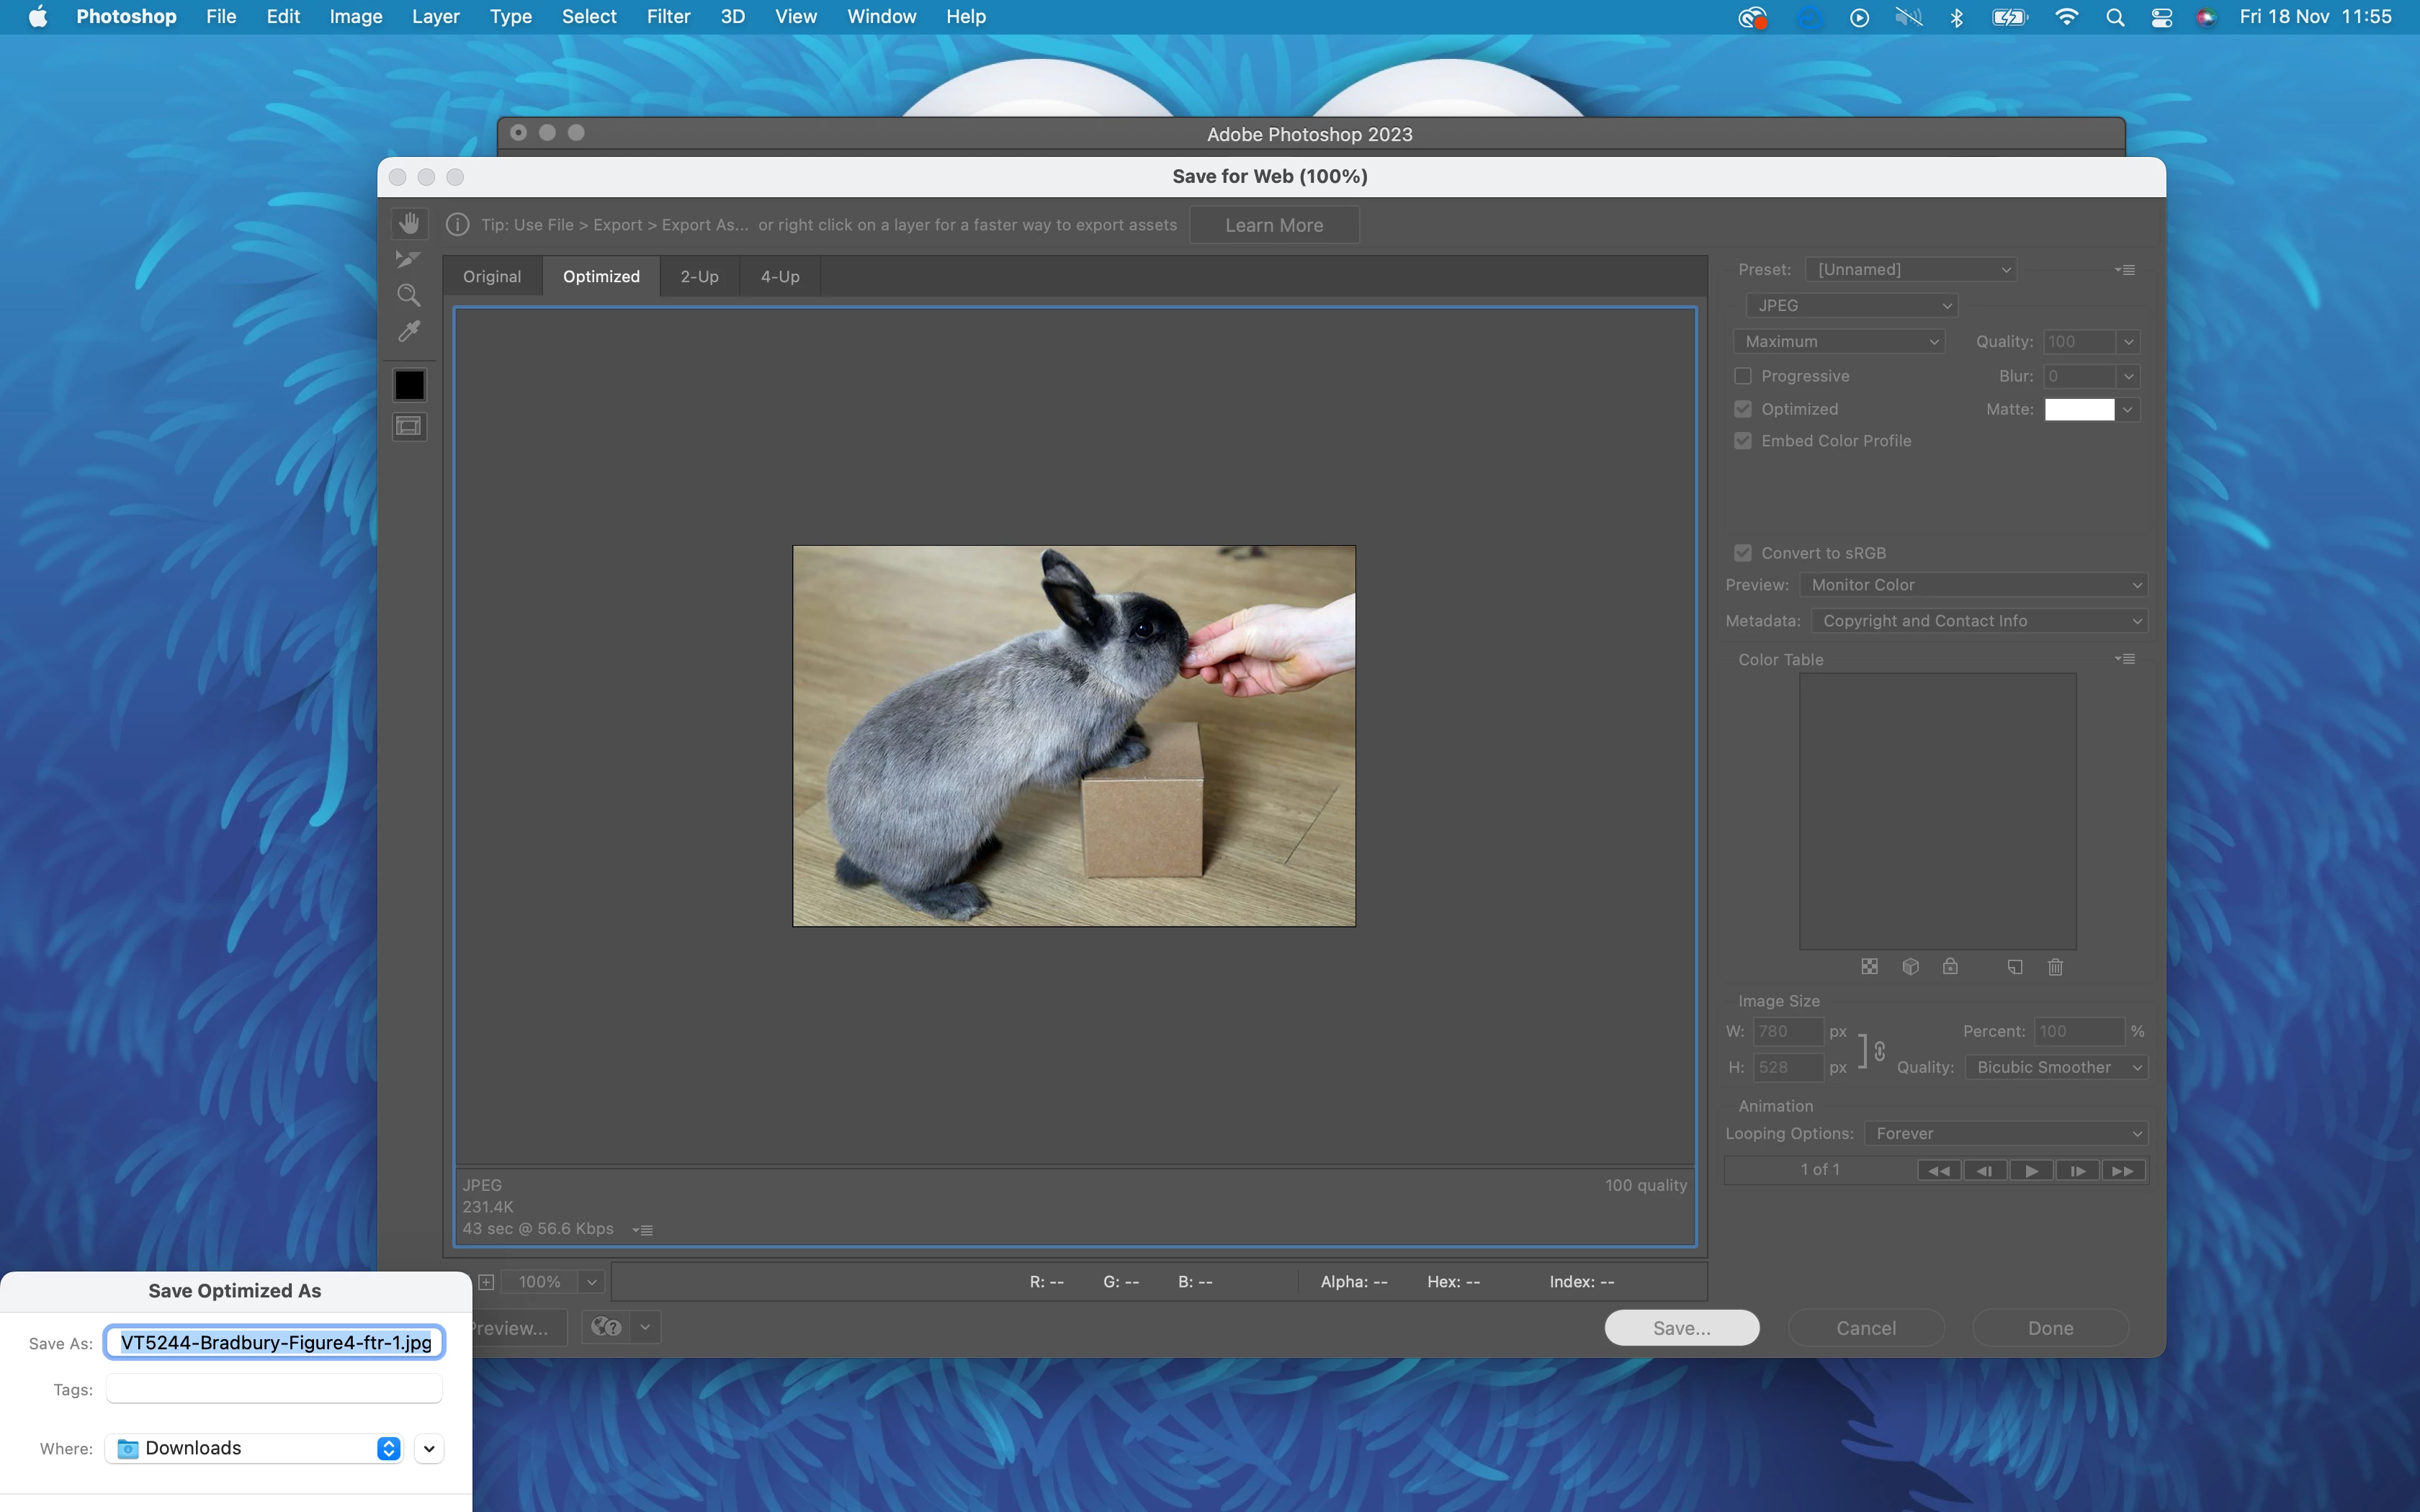The width and height of the screenshot is (2420, 1512).
Task: Toggle Embed Color Profile checkbox
Action: point(1743,441)
